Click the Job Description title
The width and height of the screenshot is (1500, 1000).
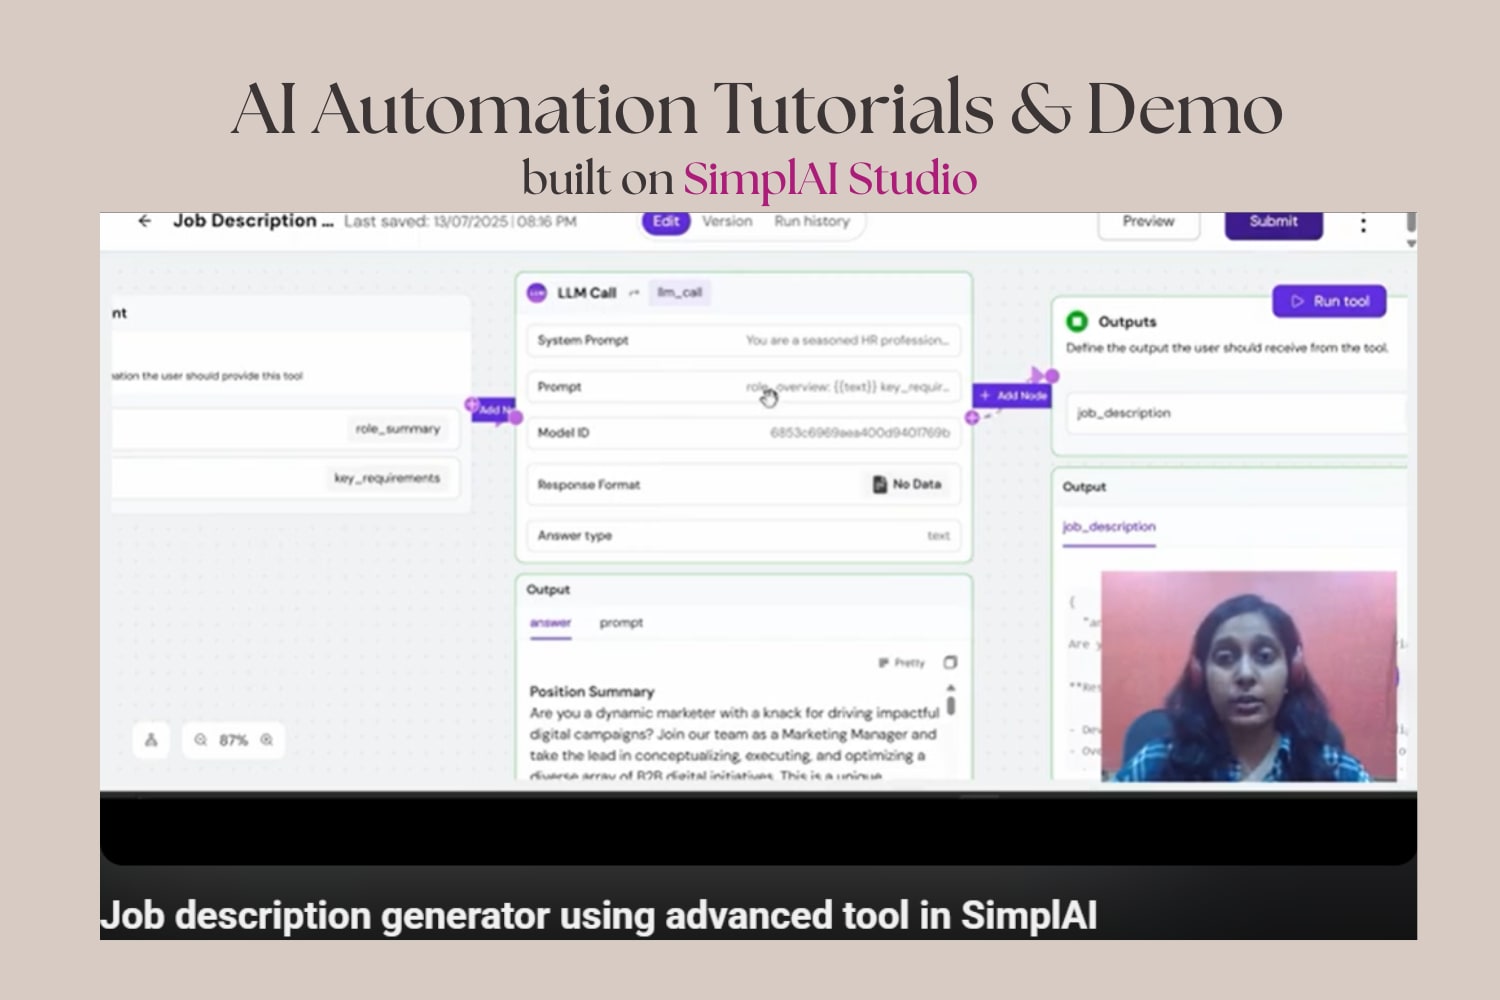[253, 220]
